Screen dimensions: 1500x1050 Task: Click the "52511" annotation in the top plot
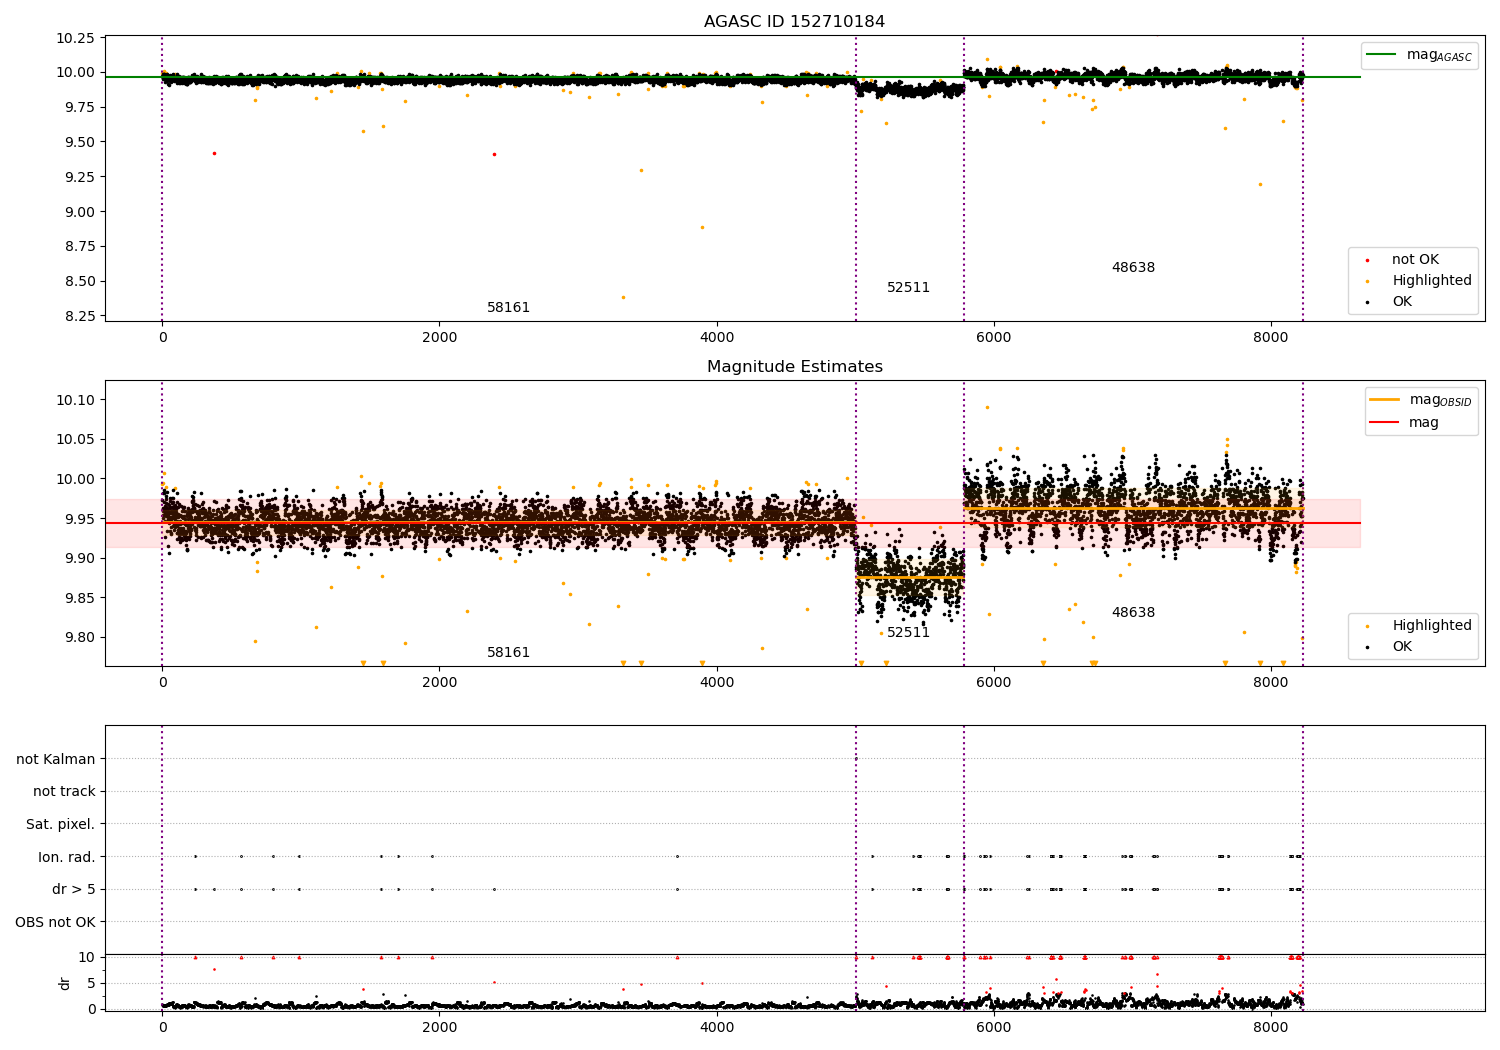pos(908,288)
